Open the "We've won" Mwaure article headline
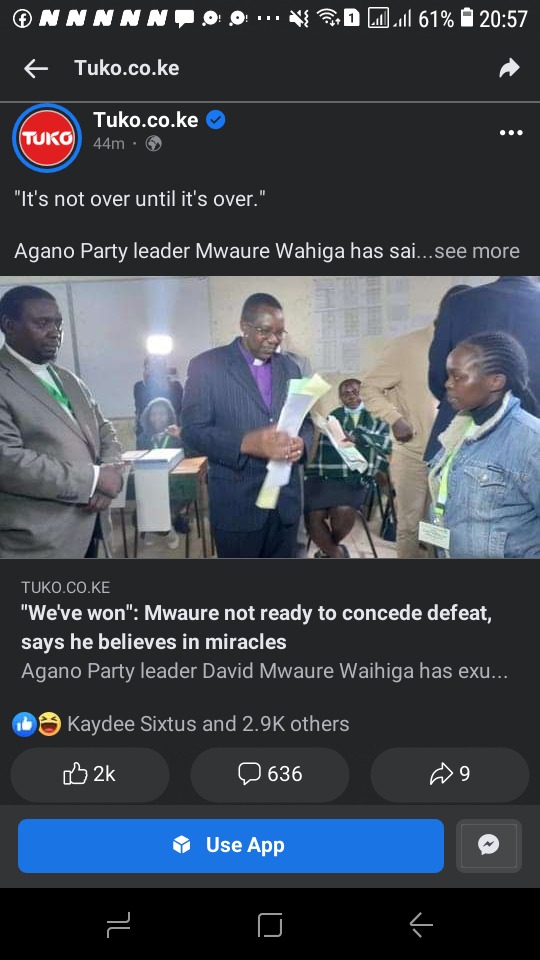The width and height of the screenshot is (540, 960). tap(257, 628)
